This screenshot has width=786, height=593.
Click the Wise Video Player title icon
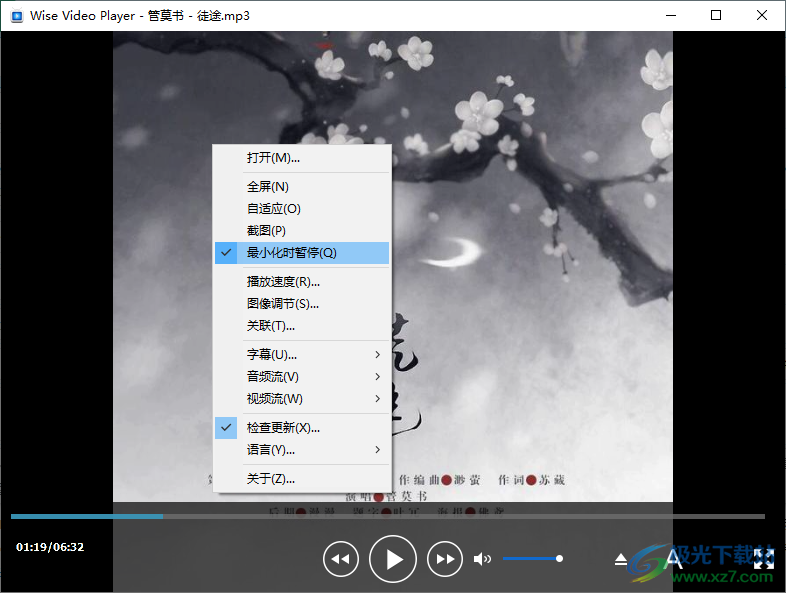[x=17, y=16]
